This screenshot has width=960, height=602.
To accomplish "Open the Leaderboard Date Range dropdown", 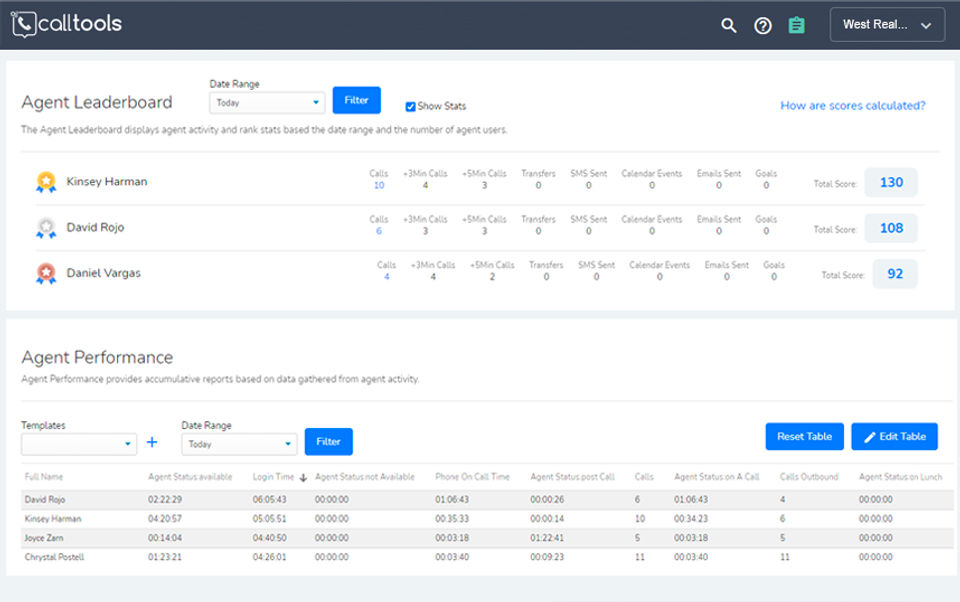I will point(267,102).
